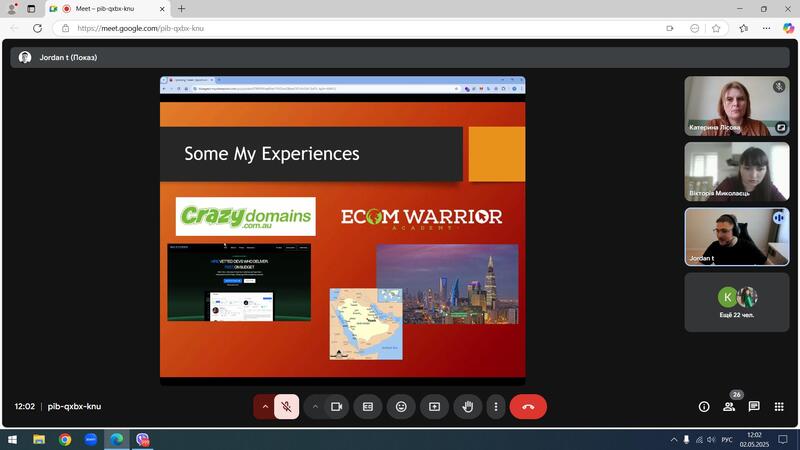This screenshot has width=800, height=450.
Task: Turn on captions button
Action: [368, 407]
